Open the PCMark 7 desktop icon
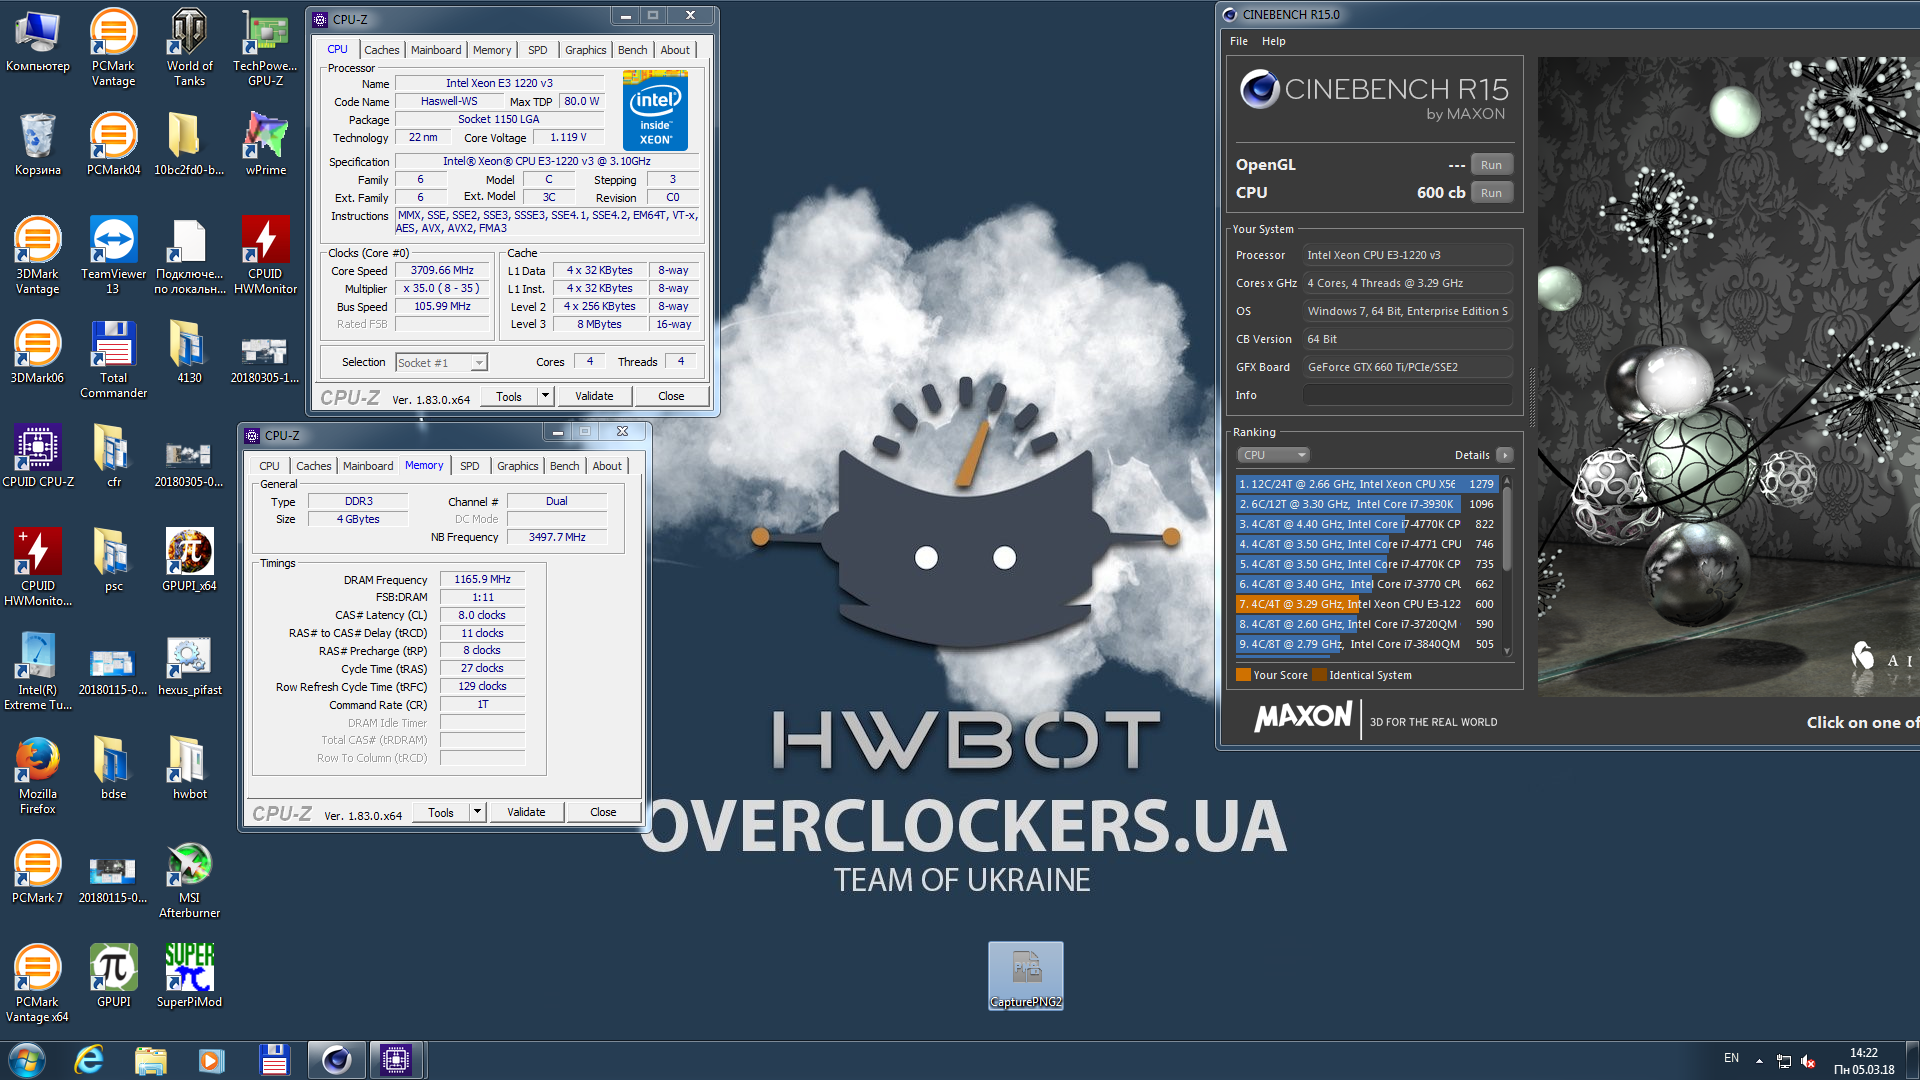Viewport: 1920px width, 1080px height. point(37,871)
